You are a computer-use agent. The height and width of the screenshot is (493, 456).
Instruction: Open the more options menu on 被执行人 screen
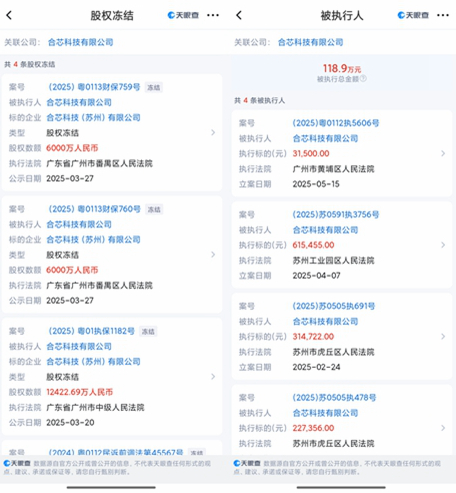click(x=443, y=15)
